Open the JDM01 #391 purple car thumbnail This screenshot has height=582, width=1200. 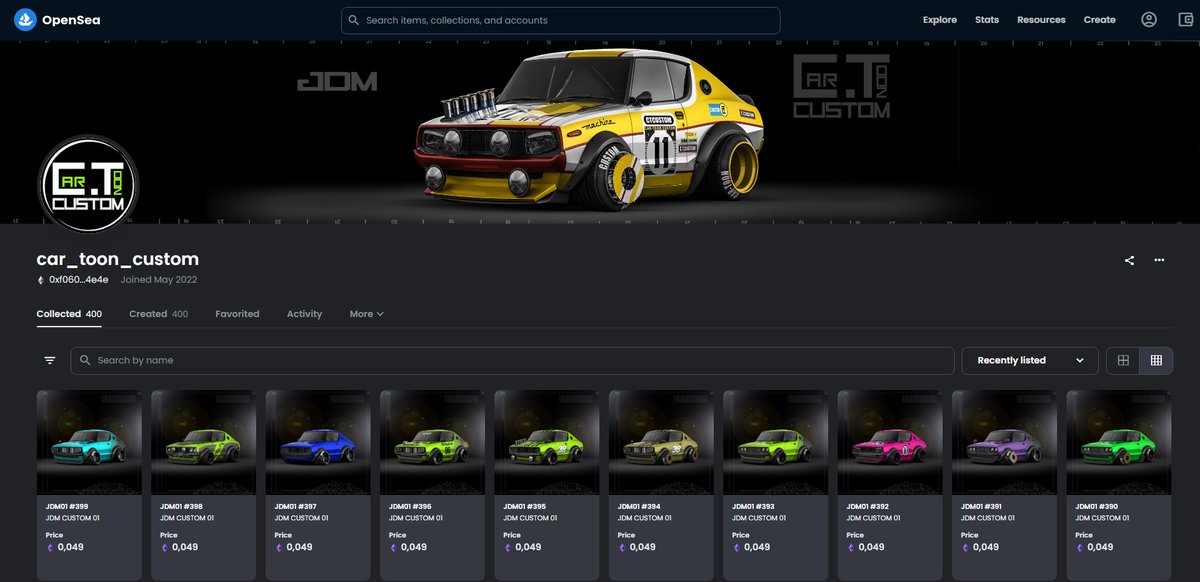click(x=1004, y=442)
